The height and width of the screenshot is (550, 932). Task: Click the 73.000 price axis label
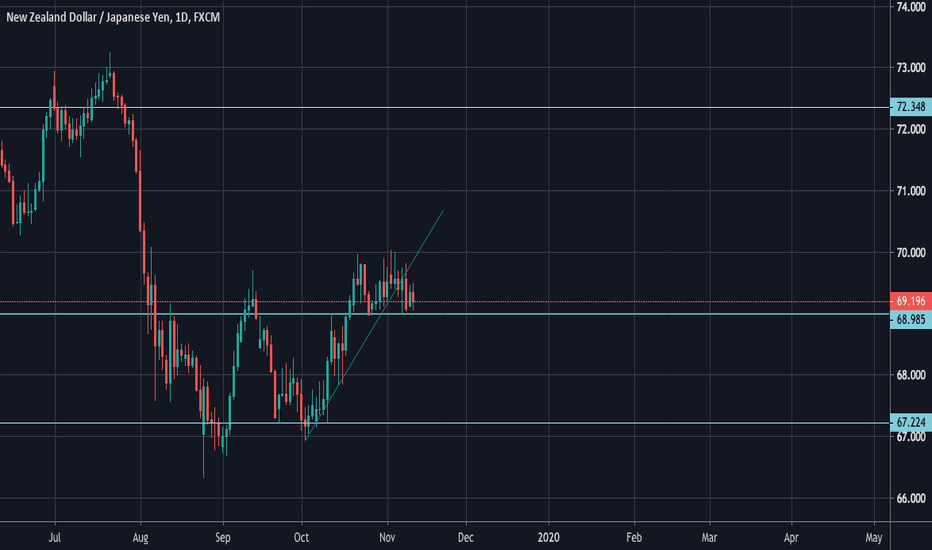pyautogui.click(x=911, y=68)
